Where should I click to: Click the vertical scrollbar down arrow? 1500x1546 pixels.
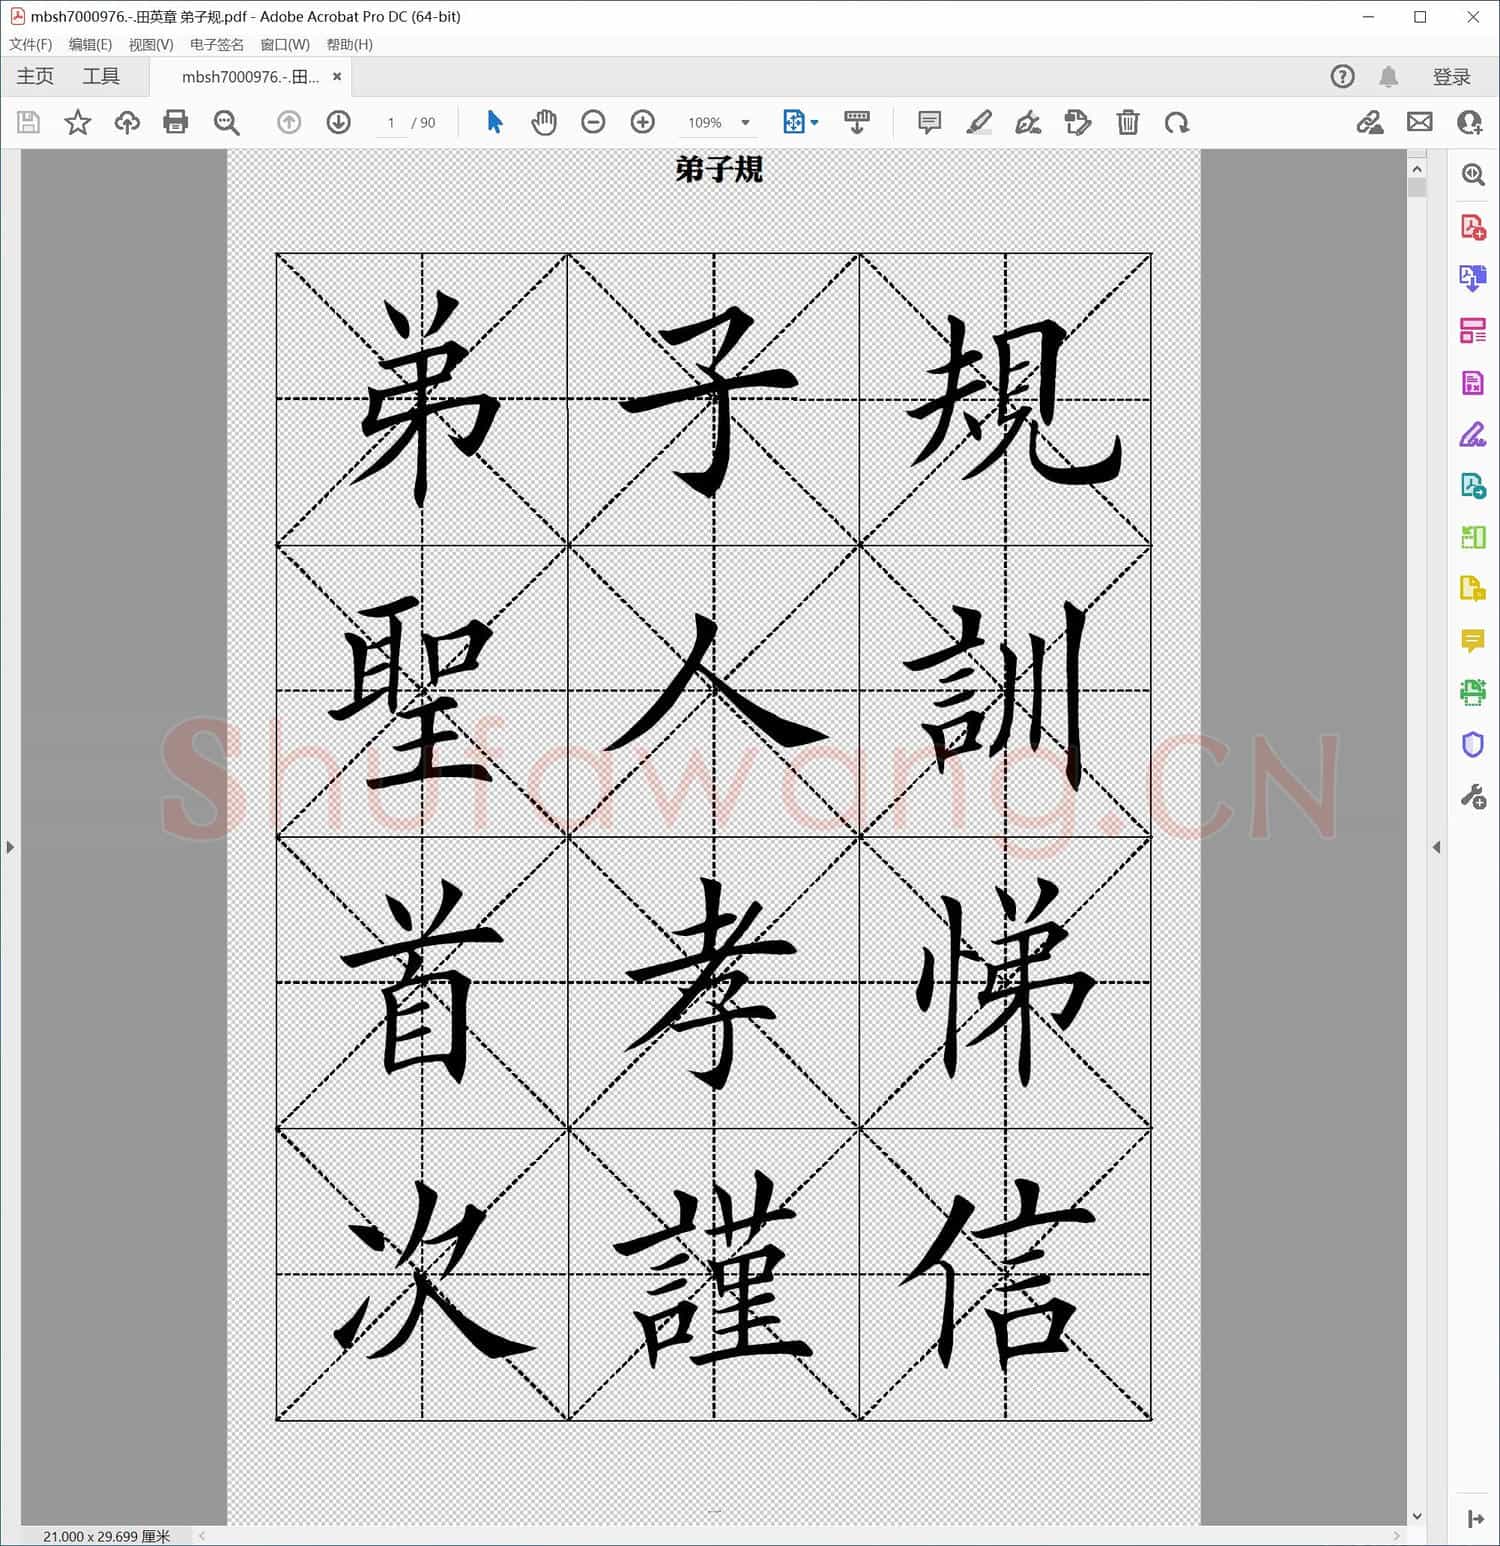[x=1416, y=1516]
